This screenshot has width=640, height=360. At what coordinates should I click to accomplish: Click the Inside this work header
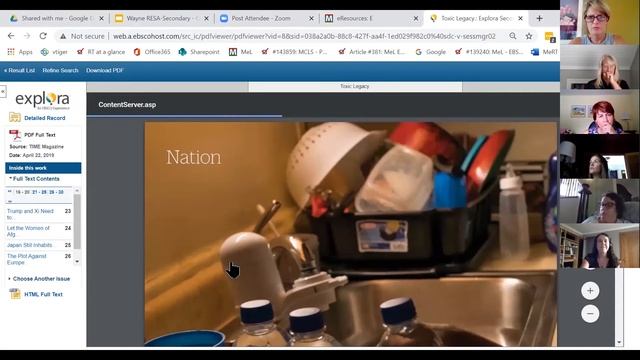[43, 168]
